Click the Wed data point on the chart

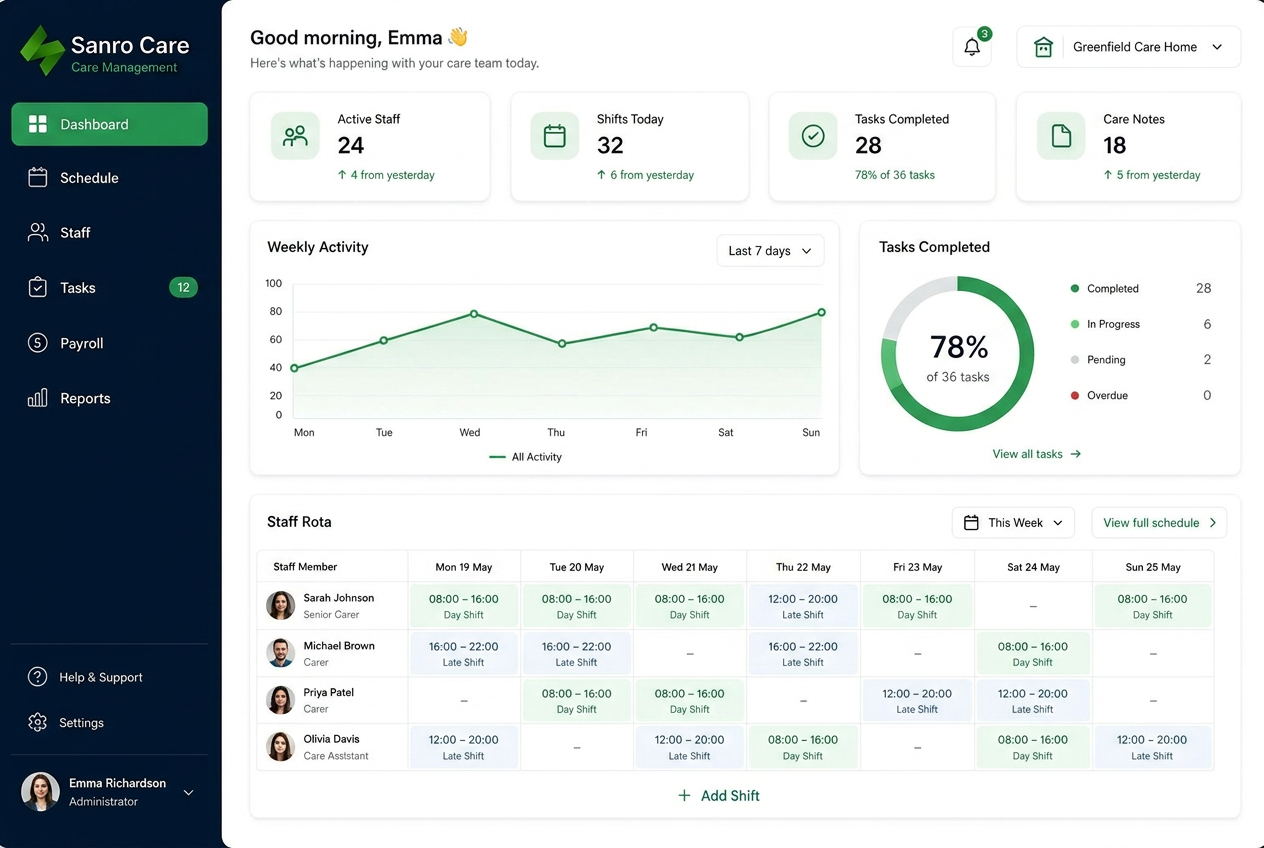(x=474, y=314)
